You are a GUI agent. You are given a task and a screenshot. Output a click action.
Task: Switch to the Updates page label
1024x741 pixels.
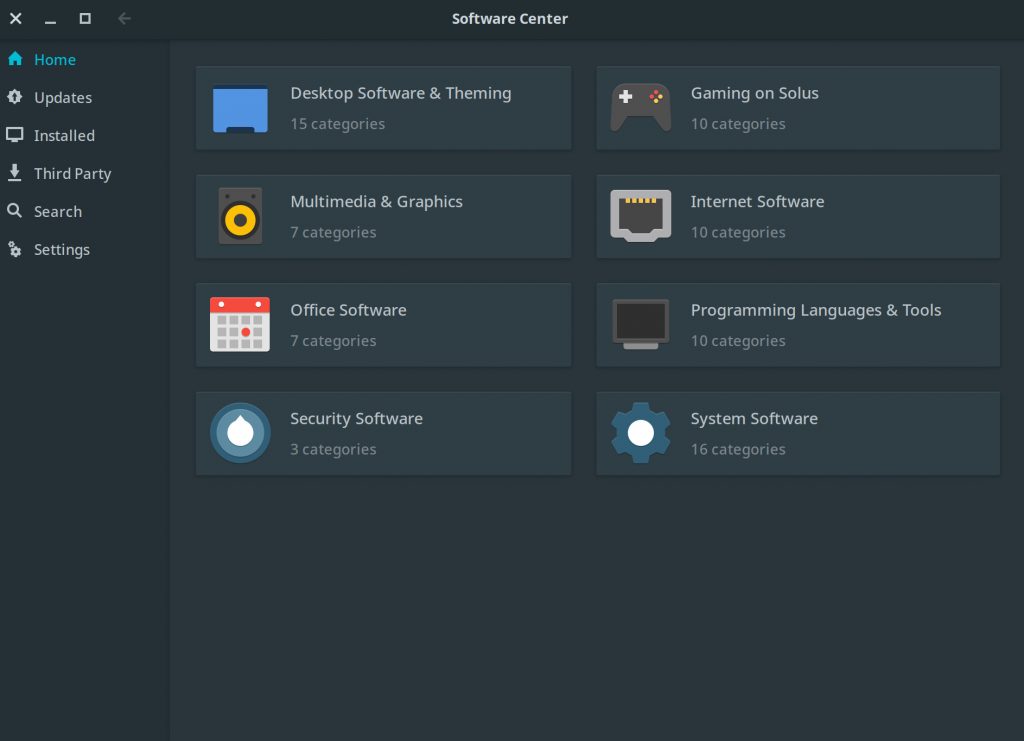[63, 97]
